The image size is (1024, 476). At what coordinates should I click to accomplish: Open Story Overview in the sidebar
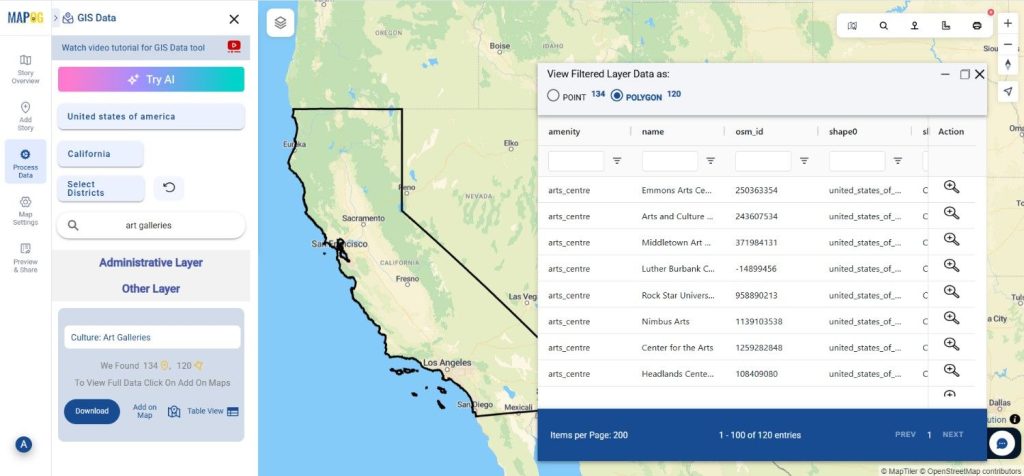25,69
